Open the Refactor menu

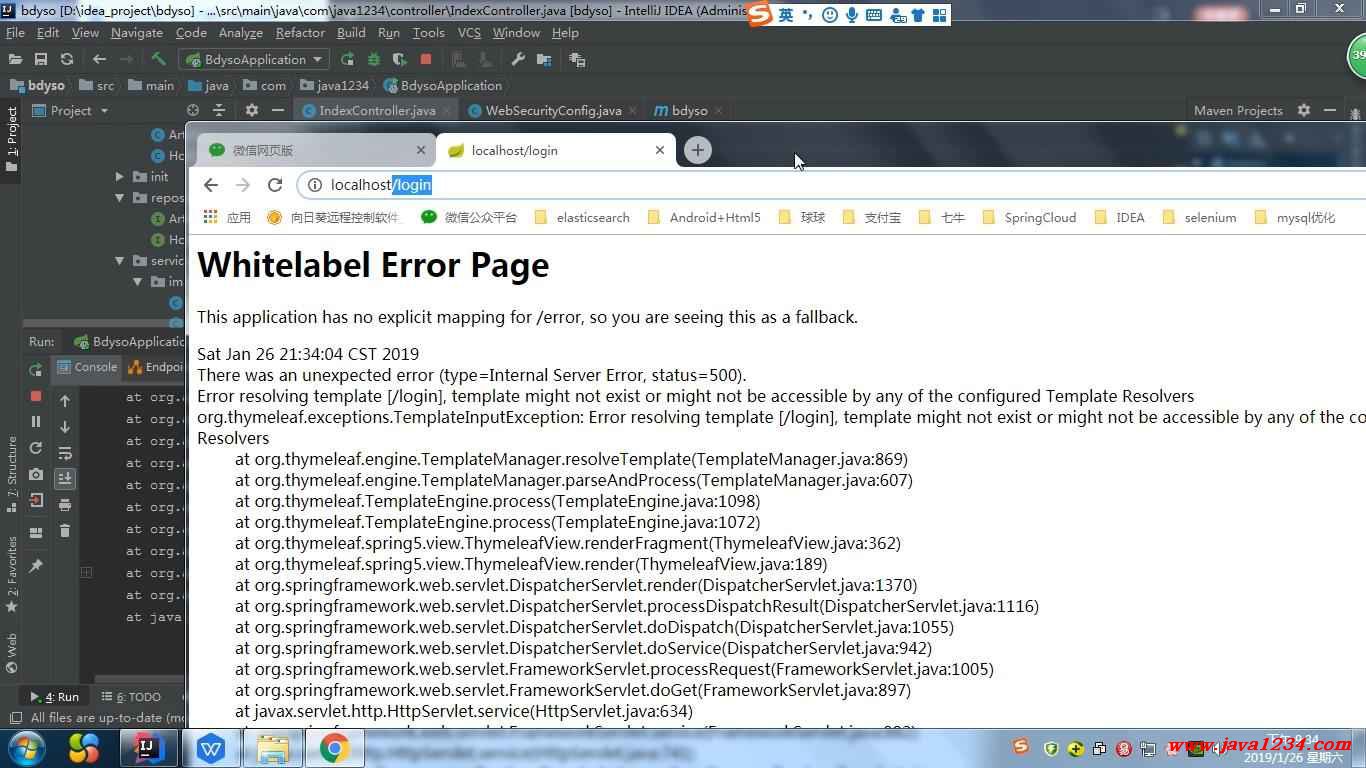pyautogui.click(x=300, y=33)
